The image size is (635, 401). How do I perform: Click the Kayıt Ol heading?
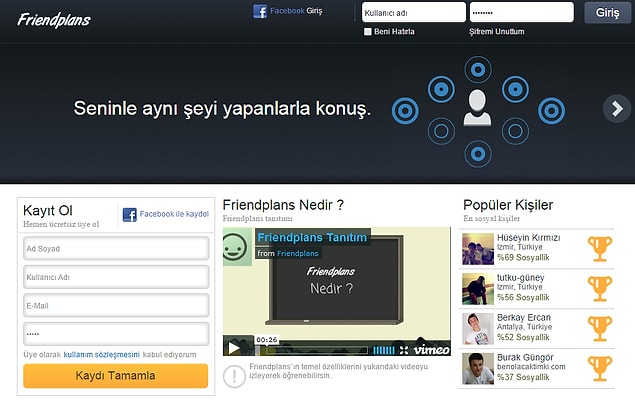pyautogui.click(x=48, y=211)
